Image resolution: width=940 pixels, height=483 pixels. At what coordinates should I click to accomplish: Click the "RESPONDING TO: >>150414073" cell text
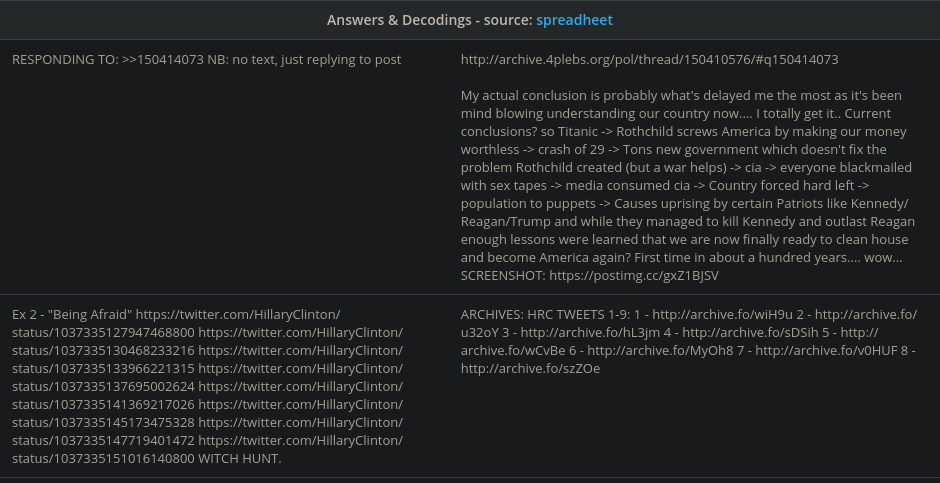(x=206, y=60)
